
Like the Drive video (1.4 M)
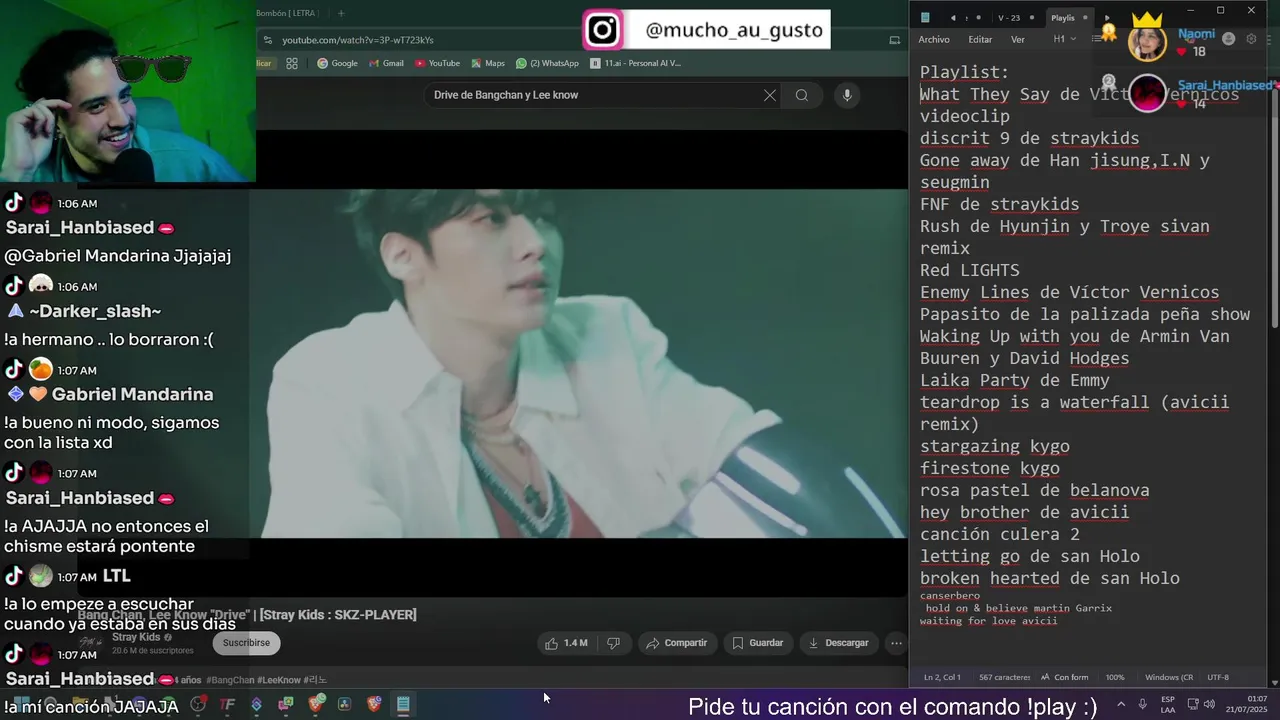(x=567, y=643)
